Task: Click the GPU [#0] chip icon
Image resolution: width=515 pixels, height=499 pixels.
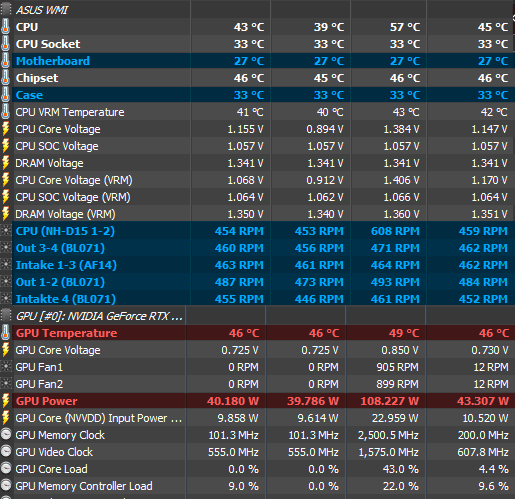Action: 6,315
